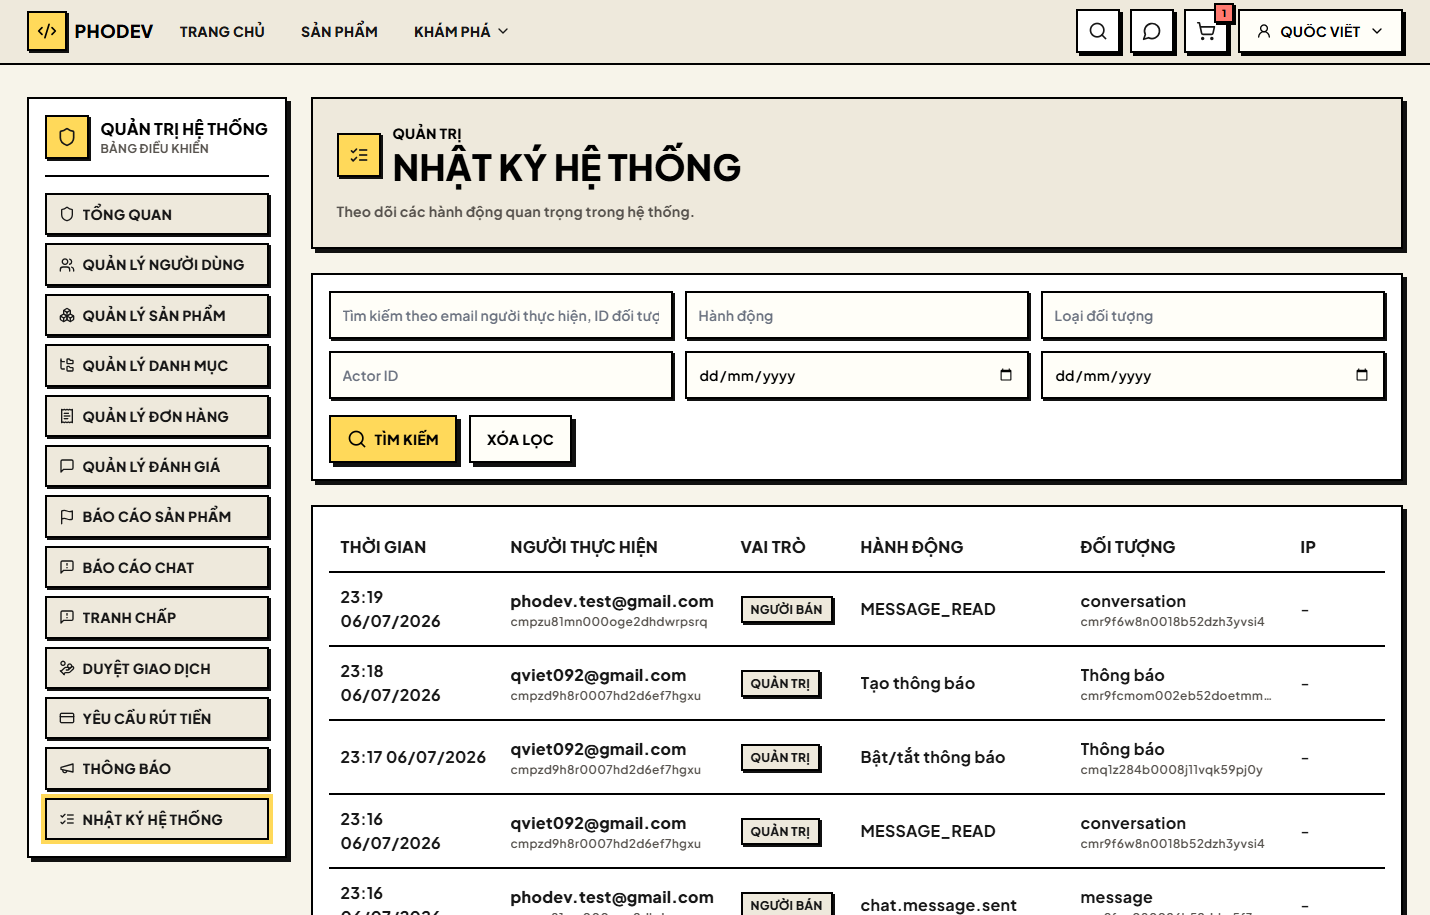Open the Quốc Việt user account dropdown
The height and width of the screenshot is (915, 1430).
1320,31
